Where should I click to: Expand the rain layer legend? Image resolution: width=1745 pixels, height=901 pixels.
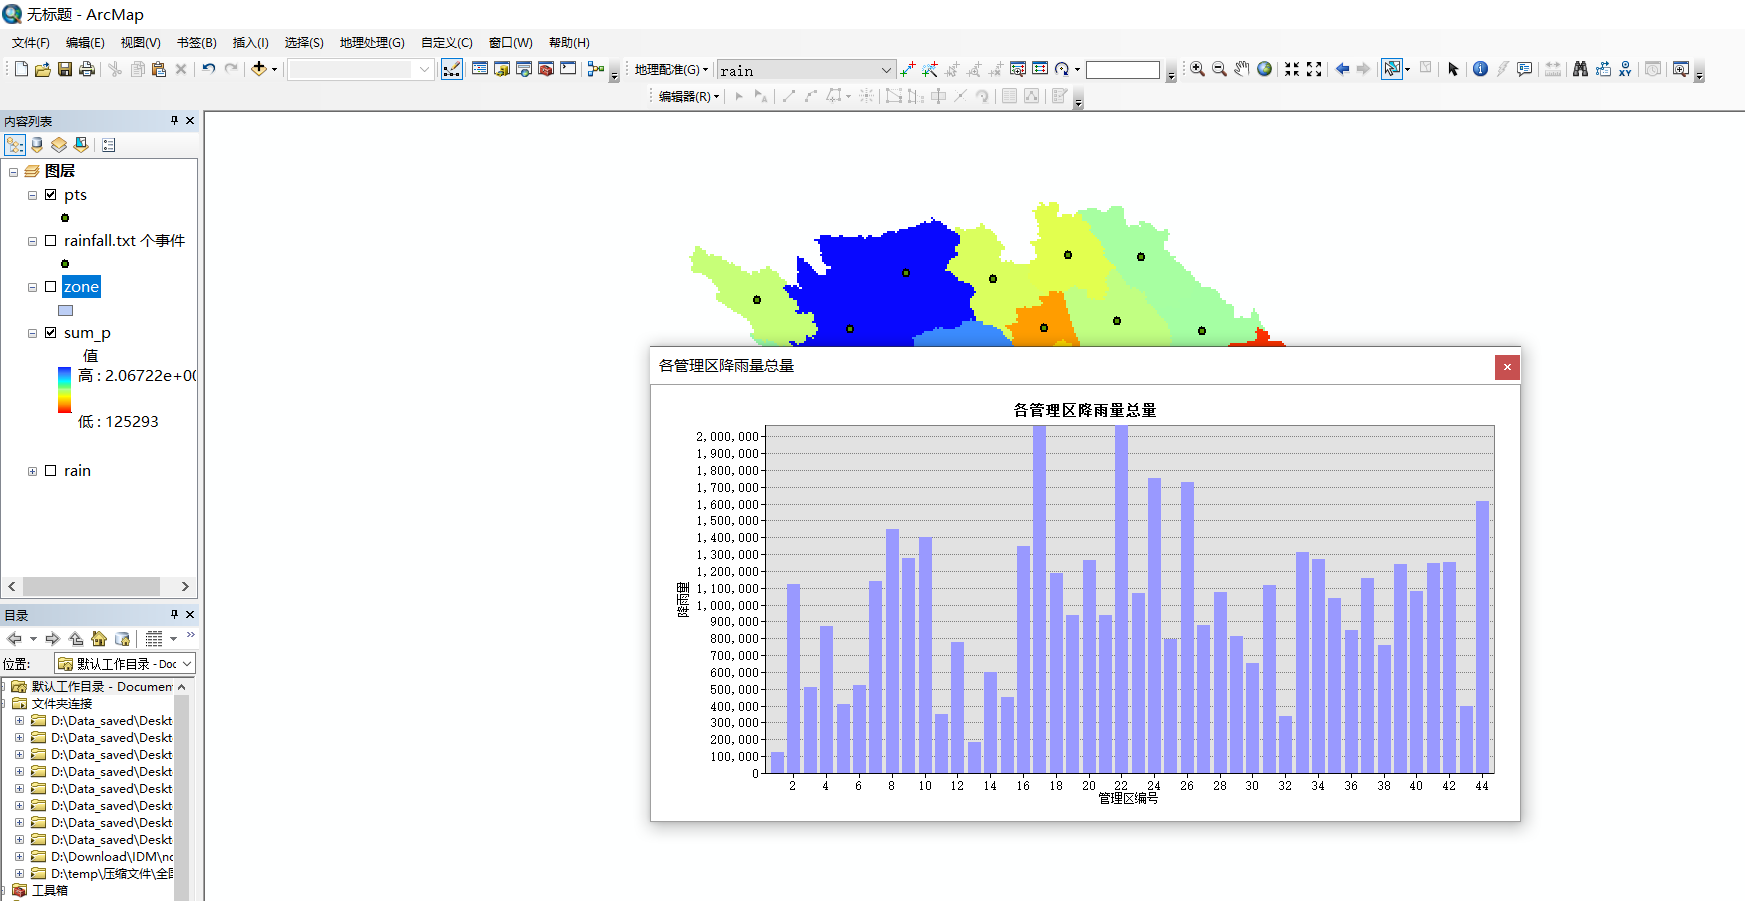click(x=32, y=471)
